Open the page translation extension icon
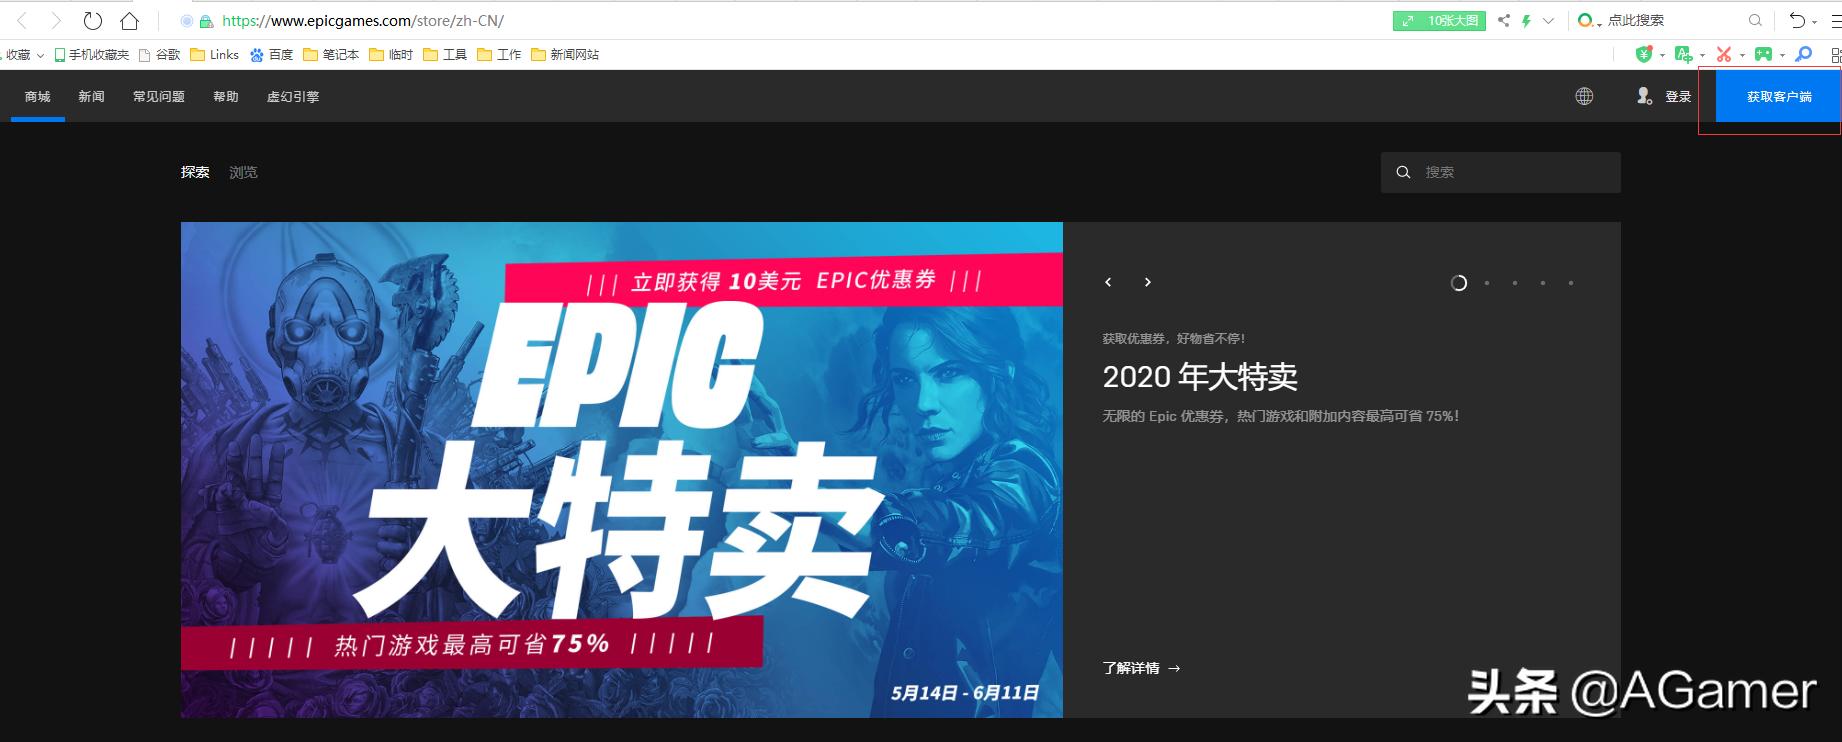Screen dimensions: 1842x742 click(x=1683, y=54)
